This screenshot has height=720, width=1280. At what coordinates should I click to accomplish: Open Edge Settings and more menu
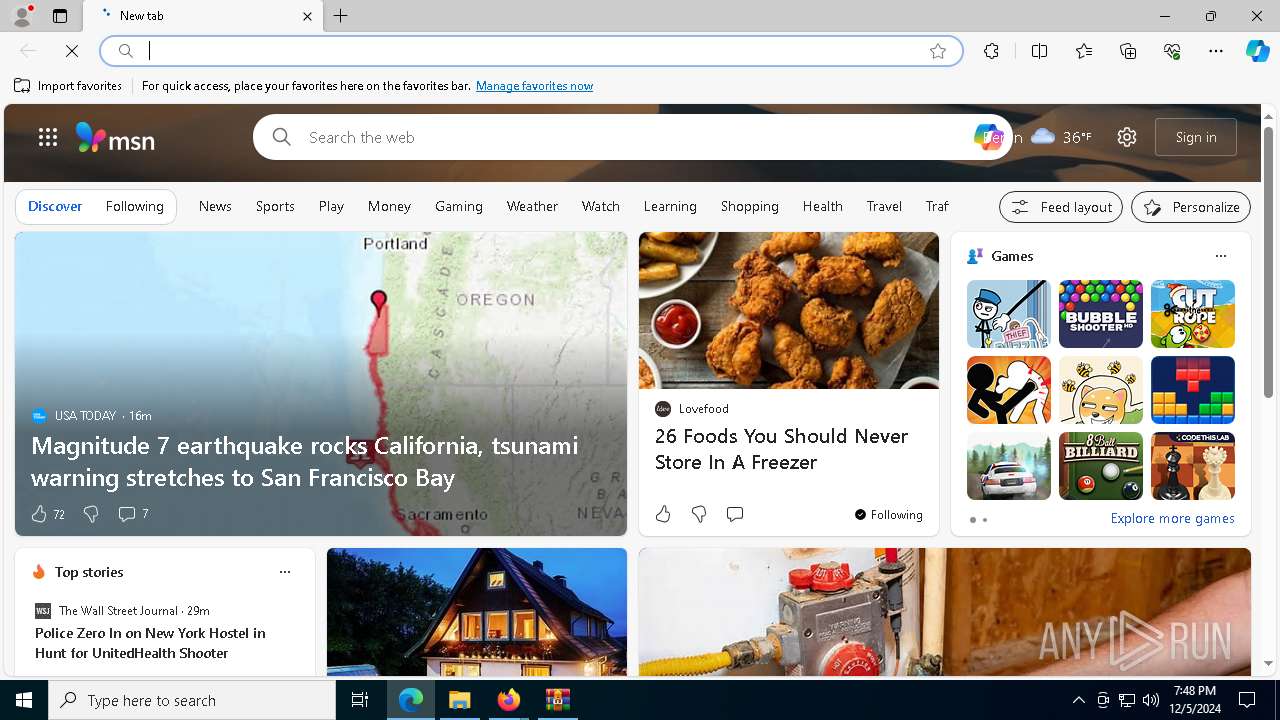(x=1216, y=51)
